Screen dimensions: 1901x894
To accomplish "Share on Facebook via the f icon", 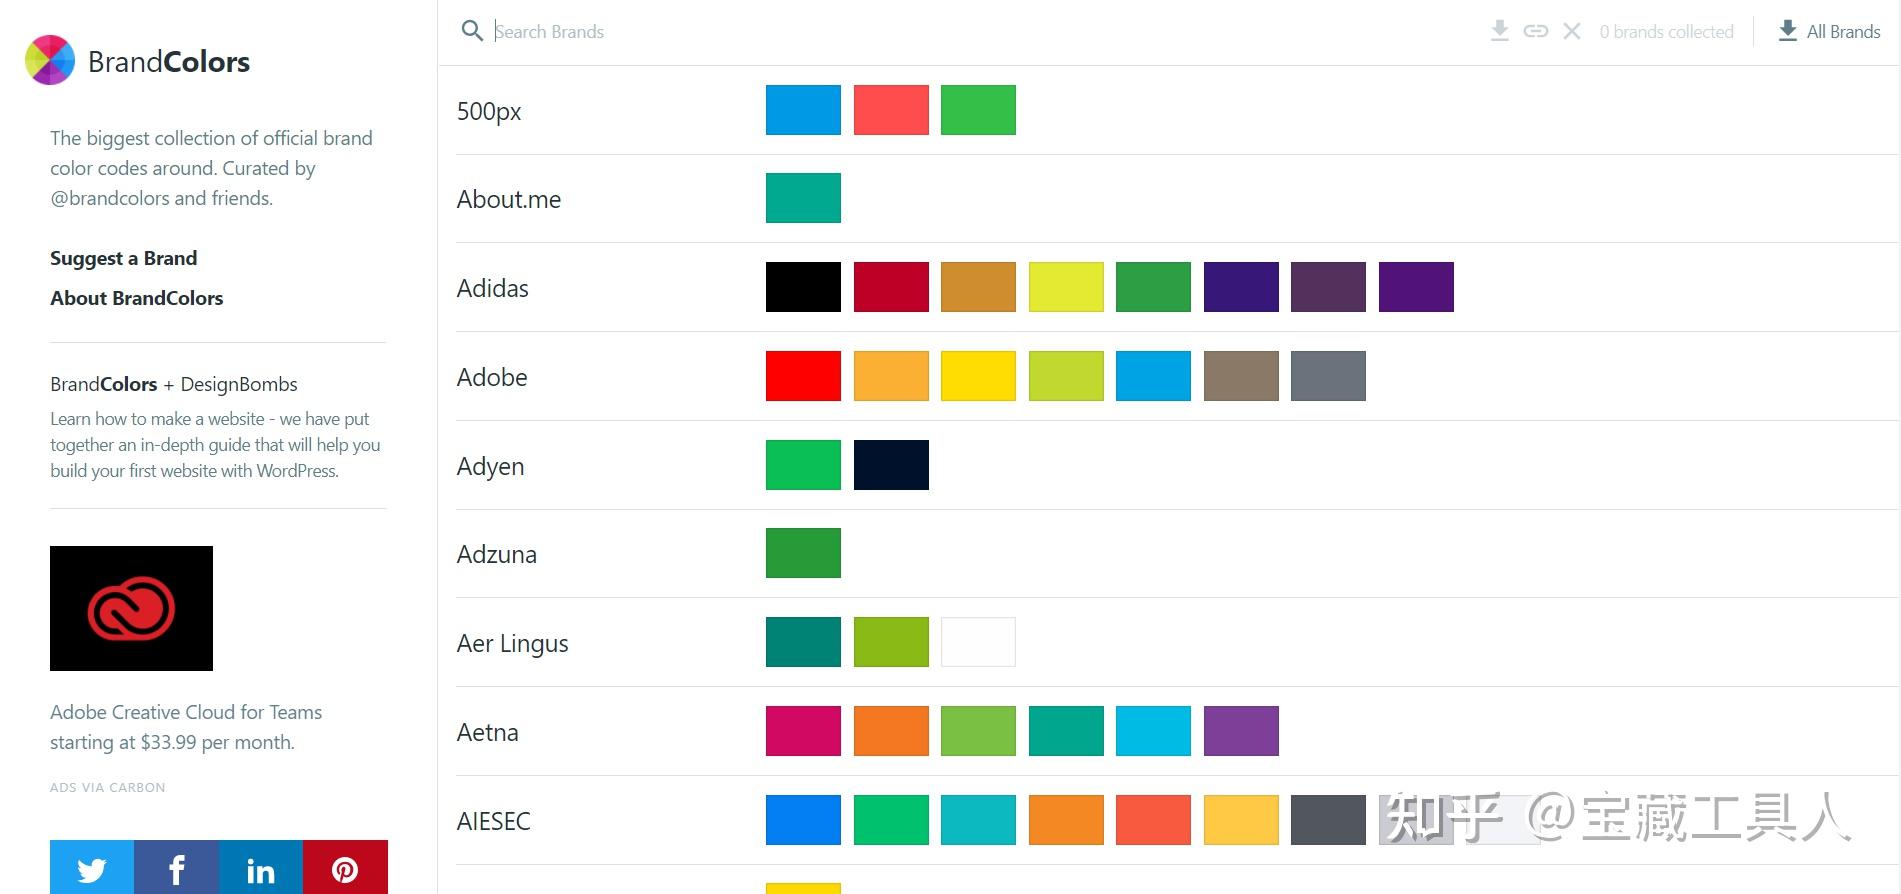I will pos(176,867).
